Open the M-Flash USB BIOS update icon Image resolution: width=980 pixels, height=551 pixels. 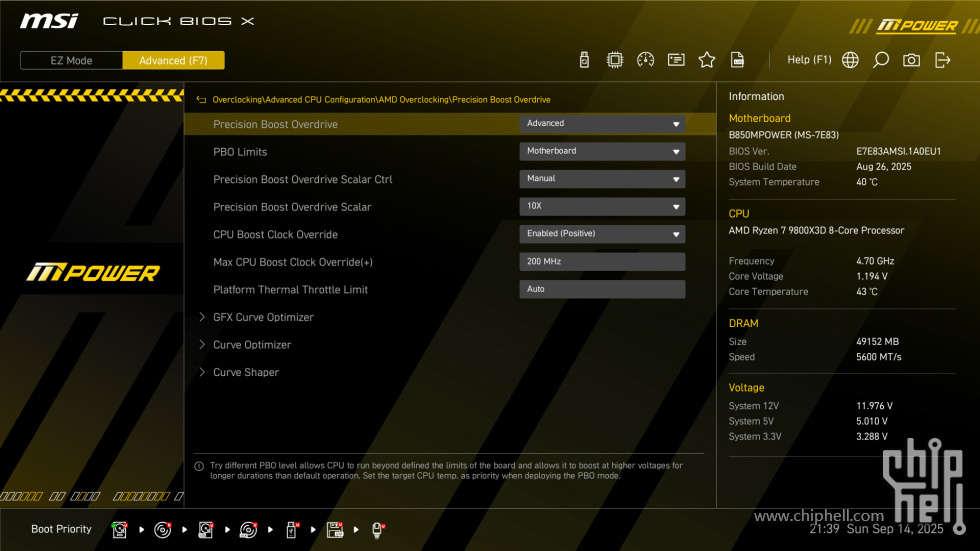584,60
